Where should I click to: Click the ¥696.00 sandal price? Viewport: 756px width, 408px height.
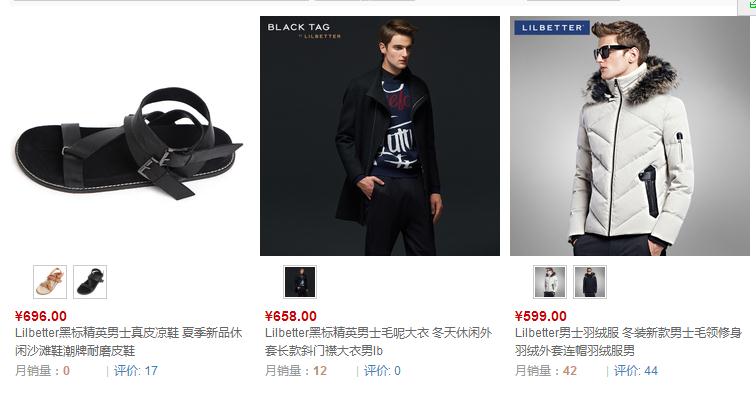(x=40, y=316)
